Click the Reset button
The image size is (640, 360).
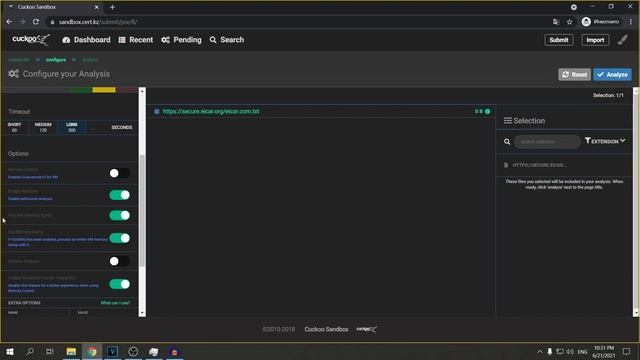[x=574, y=74]
